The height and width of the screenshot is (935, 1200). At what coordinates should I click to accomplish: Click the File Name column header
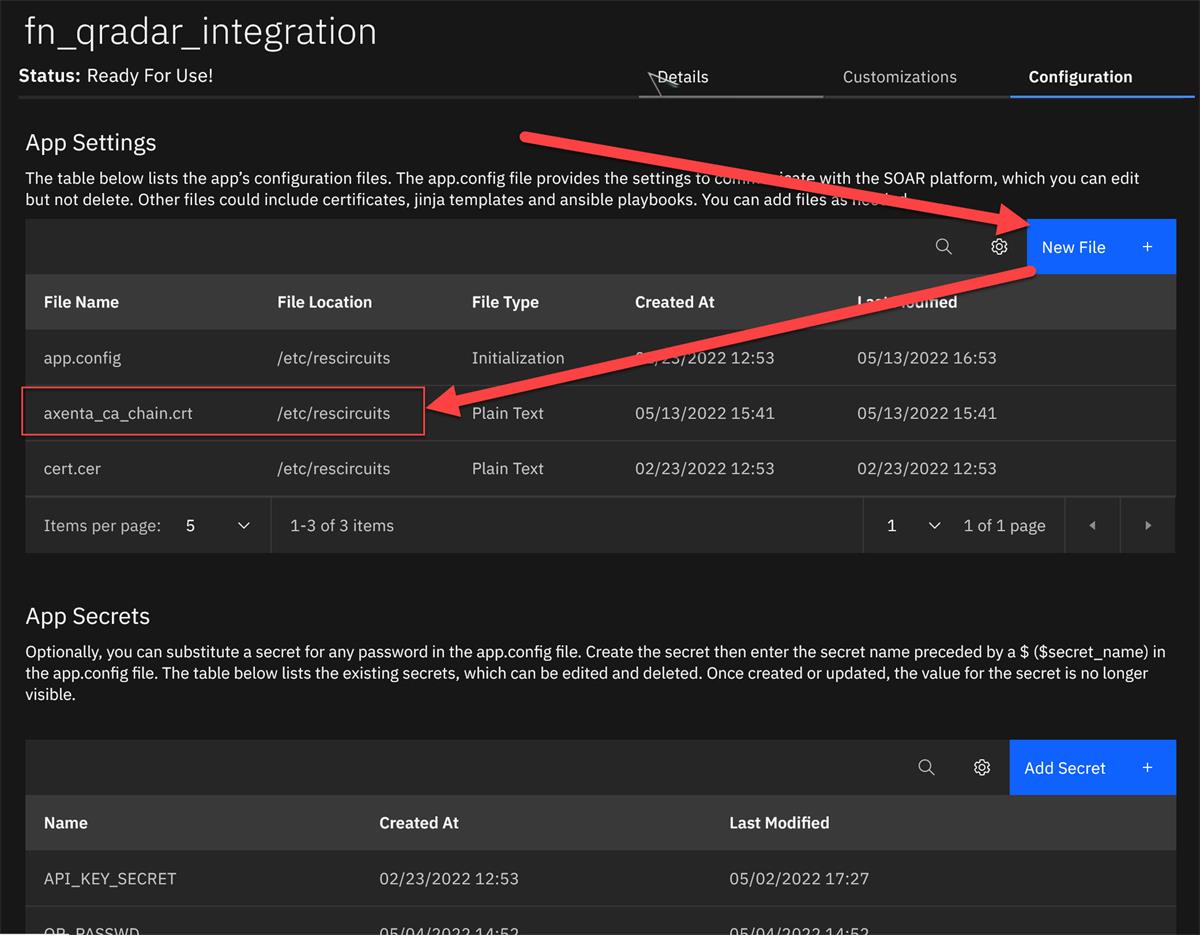[x=81, y=302]
